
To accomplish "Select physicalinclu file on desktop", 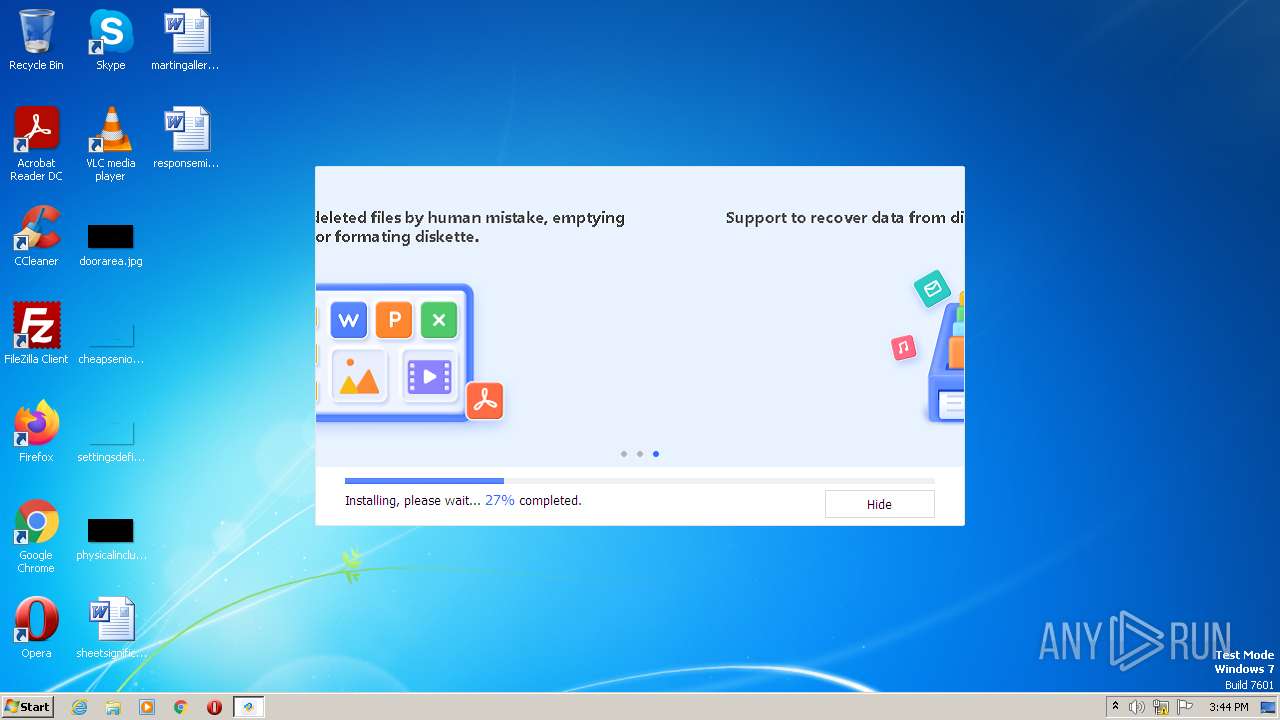I will click(x=110, y=539).
